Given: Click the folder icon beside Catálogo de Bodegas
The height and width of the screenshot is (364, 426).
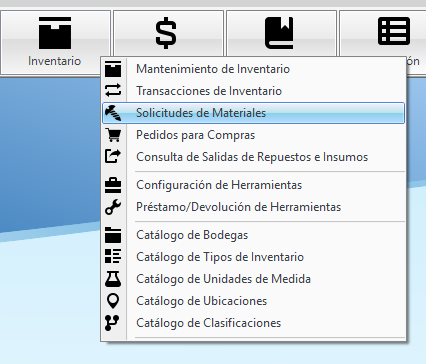Looking at the screenshot, I should [113, 235].
